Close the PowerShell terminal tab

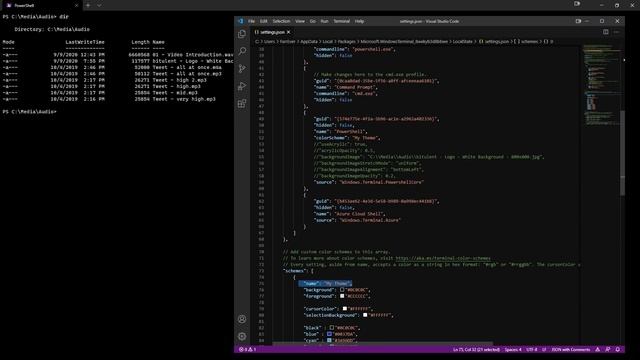[76, 5]
